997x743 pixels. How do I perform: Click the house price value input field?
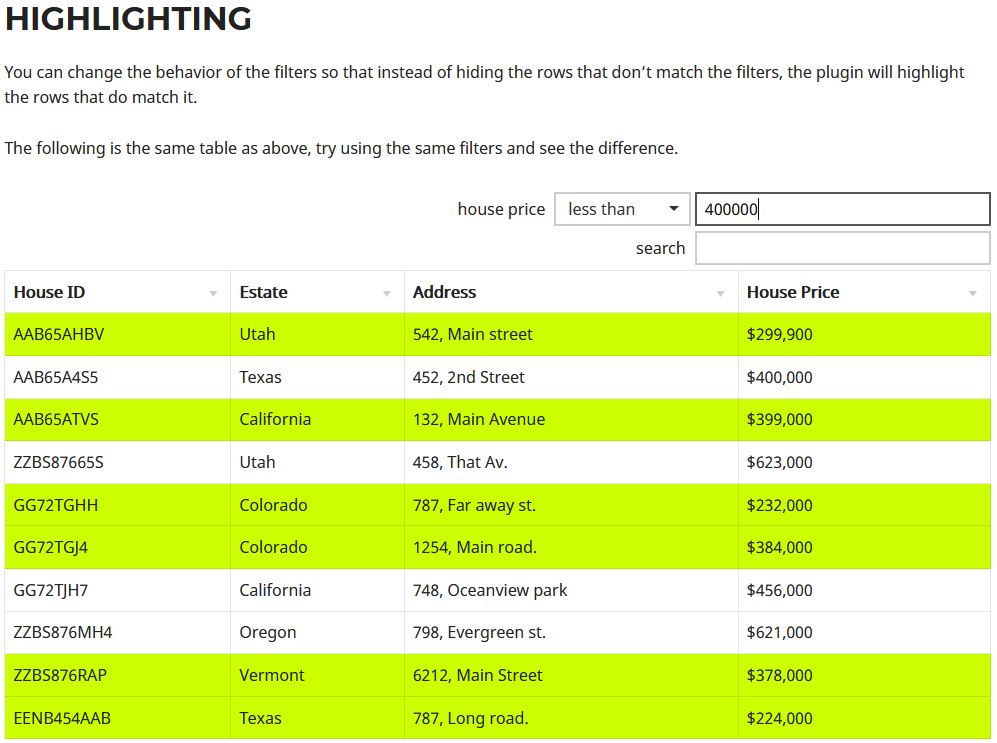(x=842, y=209)
